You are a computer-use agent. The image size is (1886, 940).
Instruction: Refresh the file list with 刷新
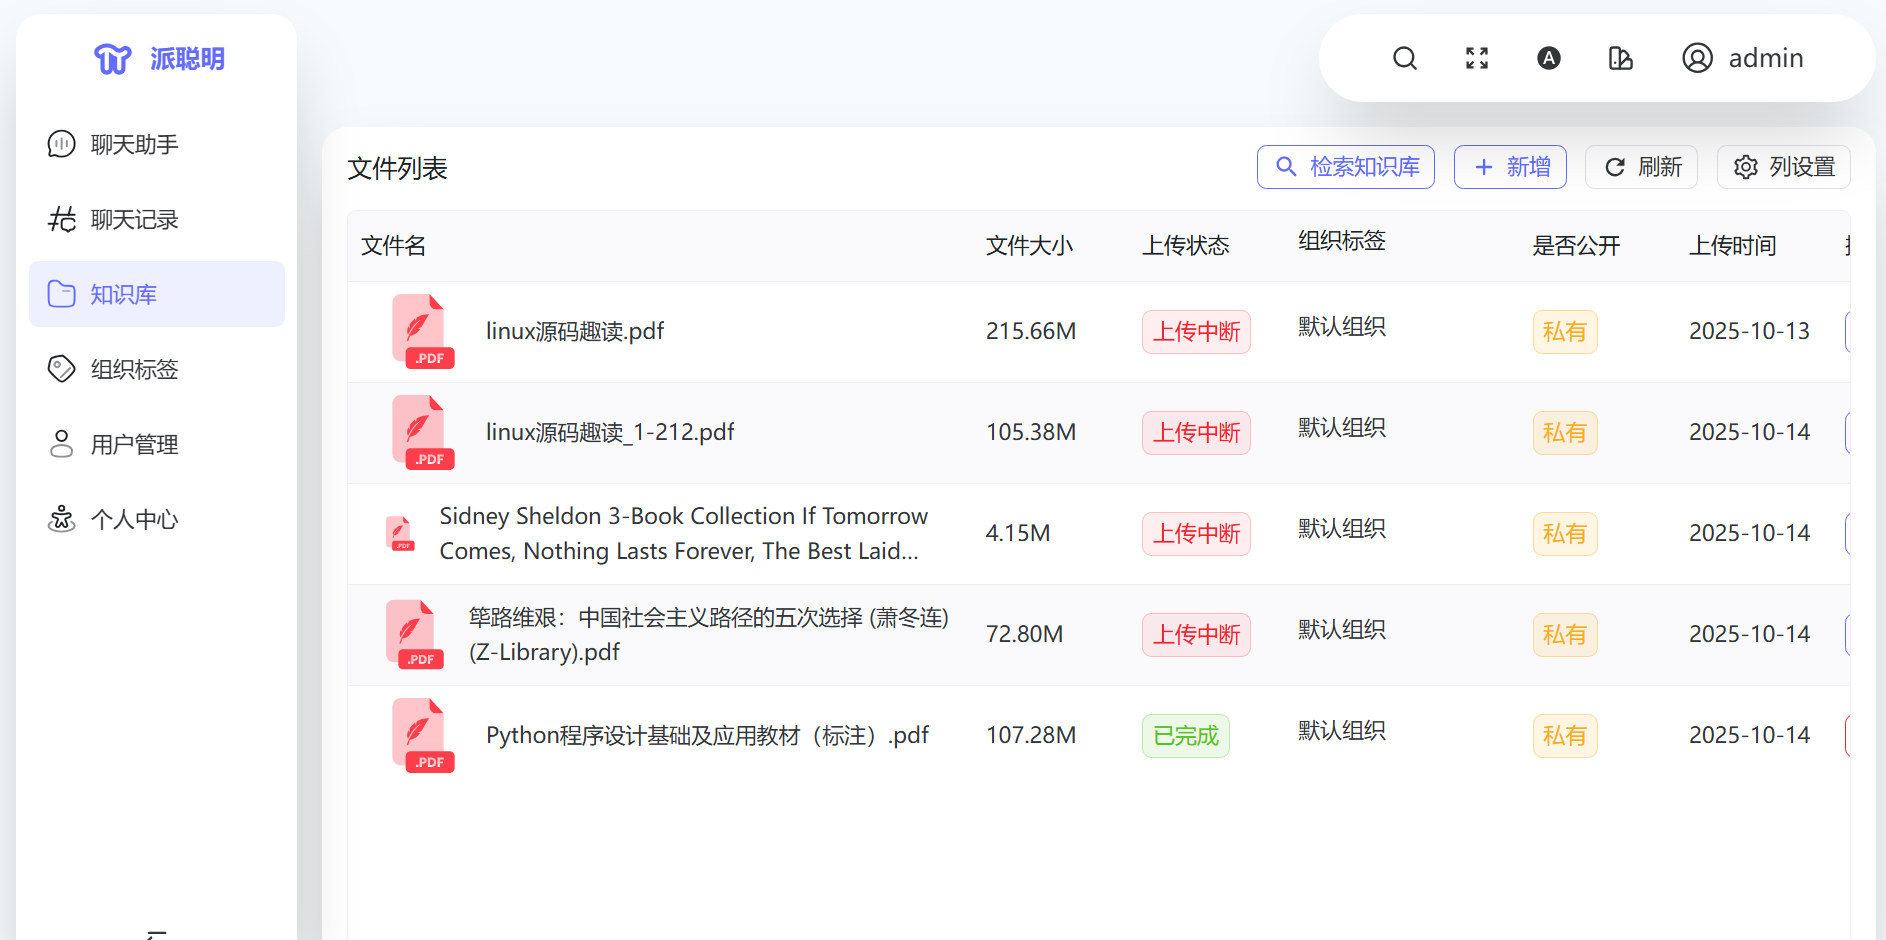click(x=1642, y=167)
